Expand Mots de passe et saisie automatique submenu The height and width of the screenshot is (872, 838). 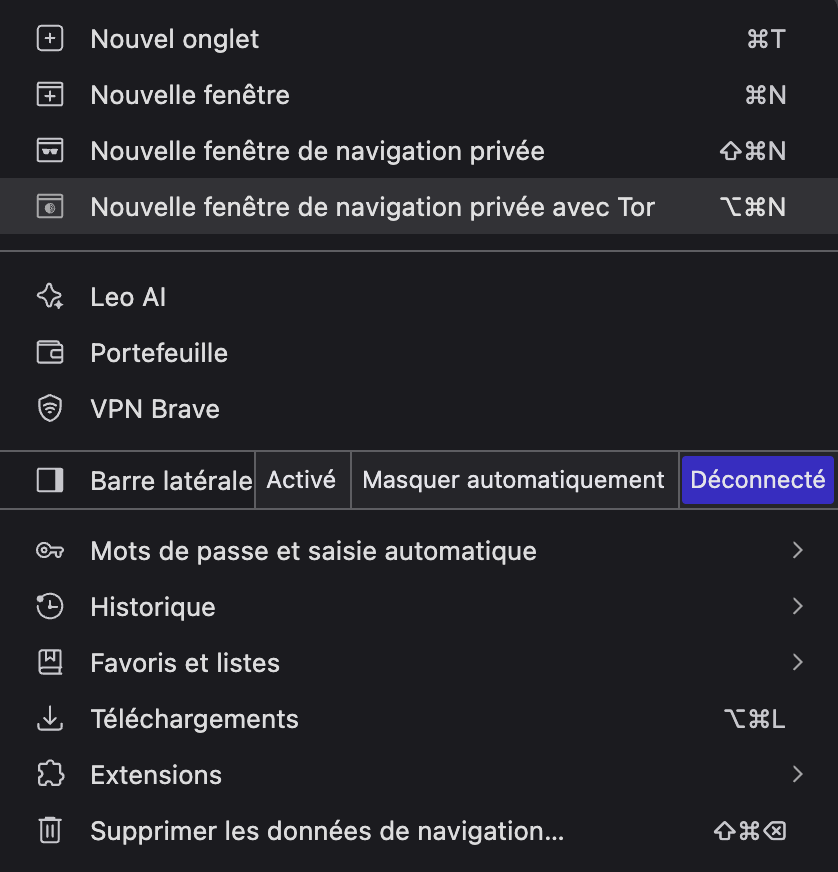797,551
